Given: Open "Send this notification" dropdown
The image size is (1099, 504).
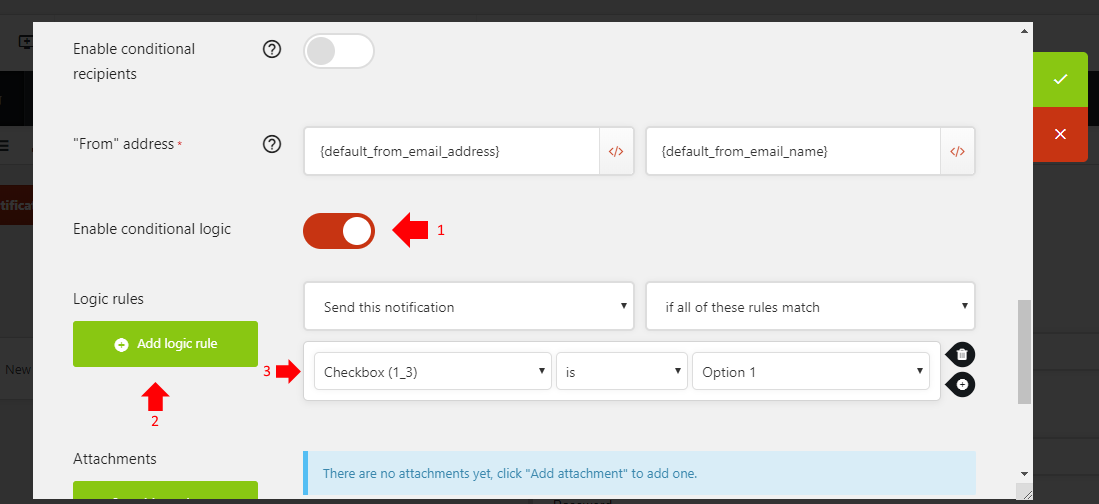Looking at the screenshot, I should pos(468,307).
